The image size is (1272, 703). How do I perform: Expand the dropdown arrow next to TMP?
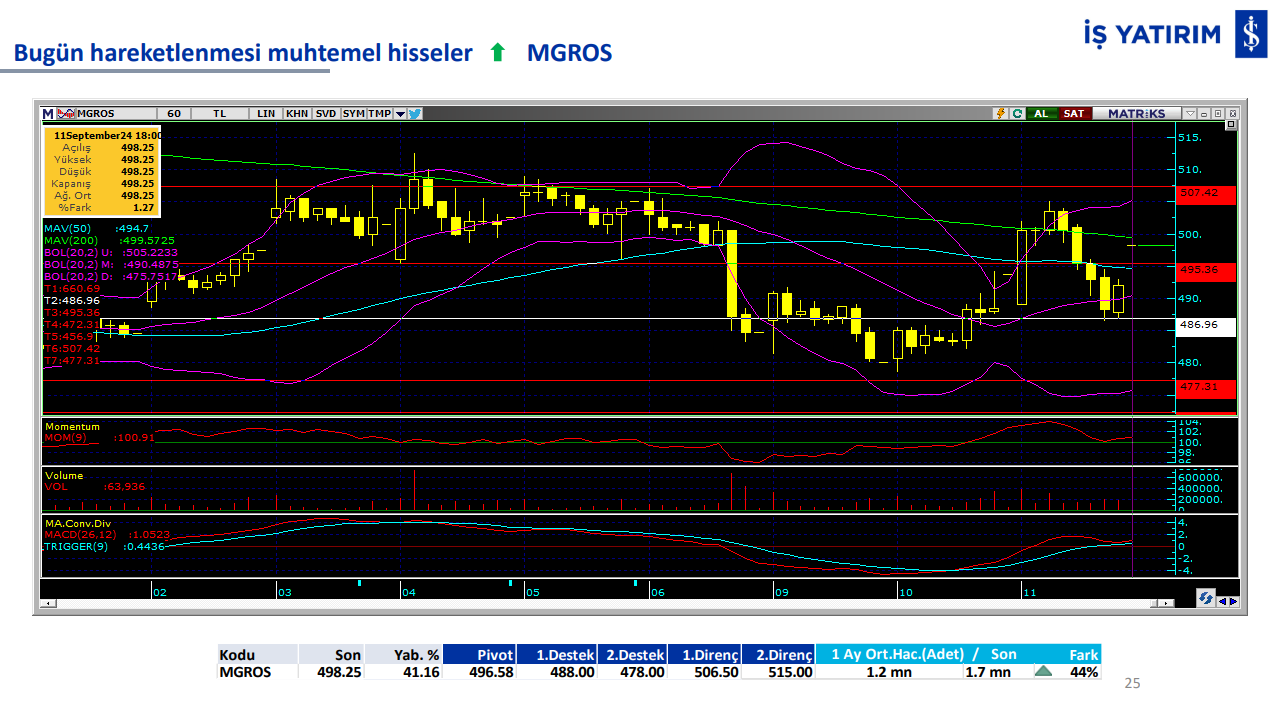[400, 113]
